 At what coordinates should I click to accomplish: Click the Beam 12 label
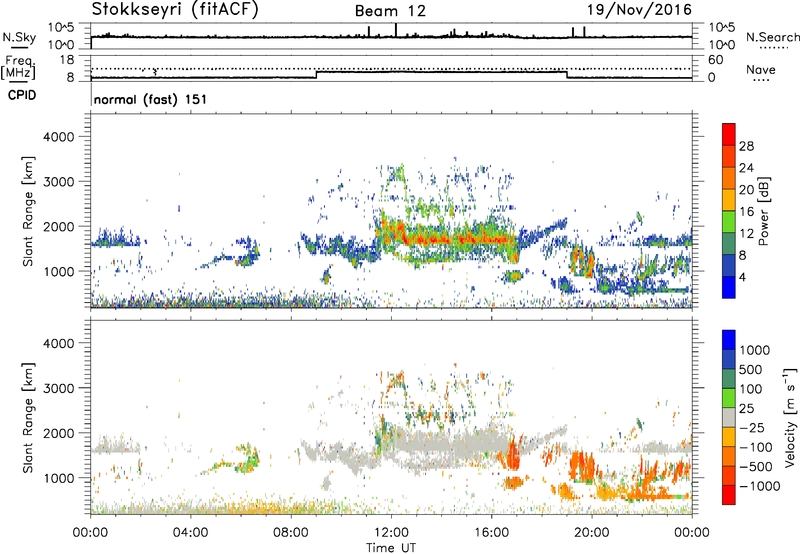point(390,11)
